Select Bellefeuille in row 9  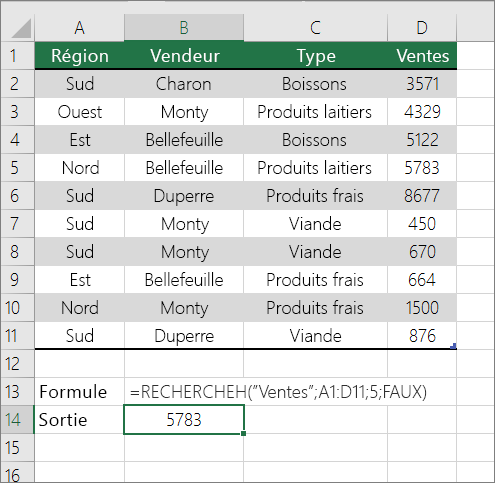coord(184,280)
